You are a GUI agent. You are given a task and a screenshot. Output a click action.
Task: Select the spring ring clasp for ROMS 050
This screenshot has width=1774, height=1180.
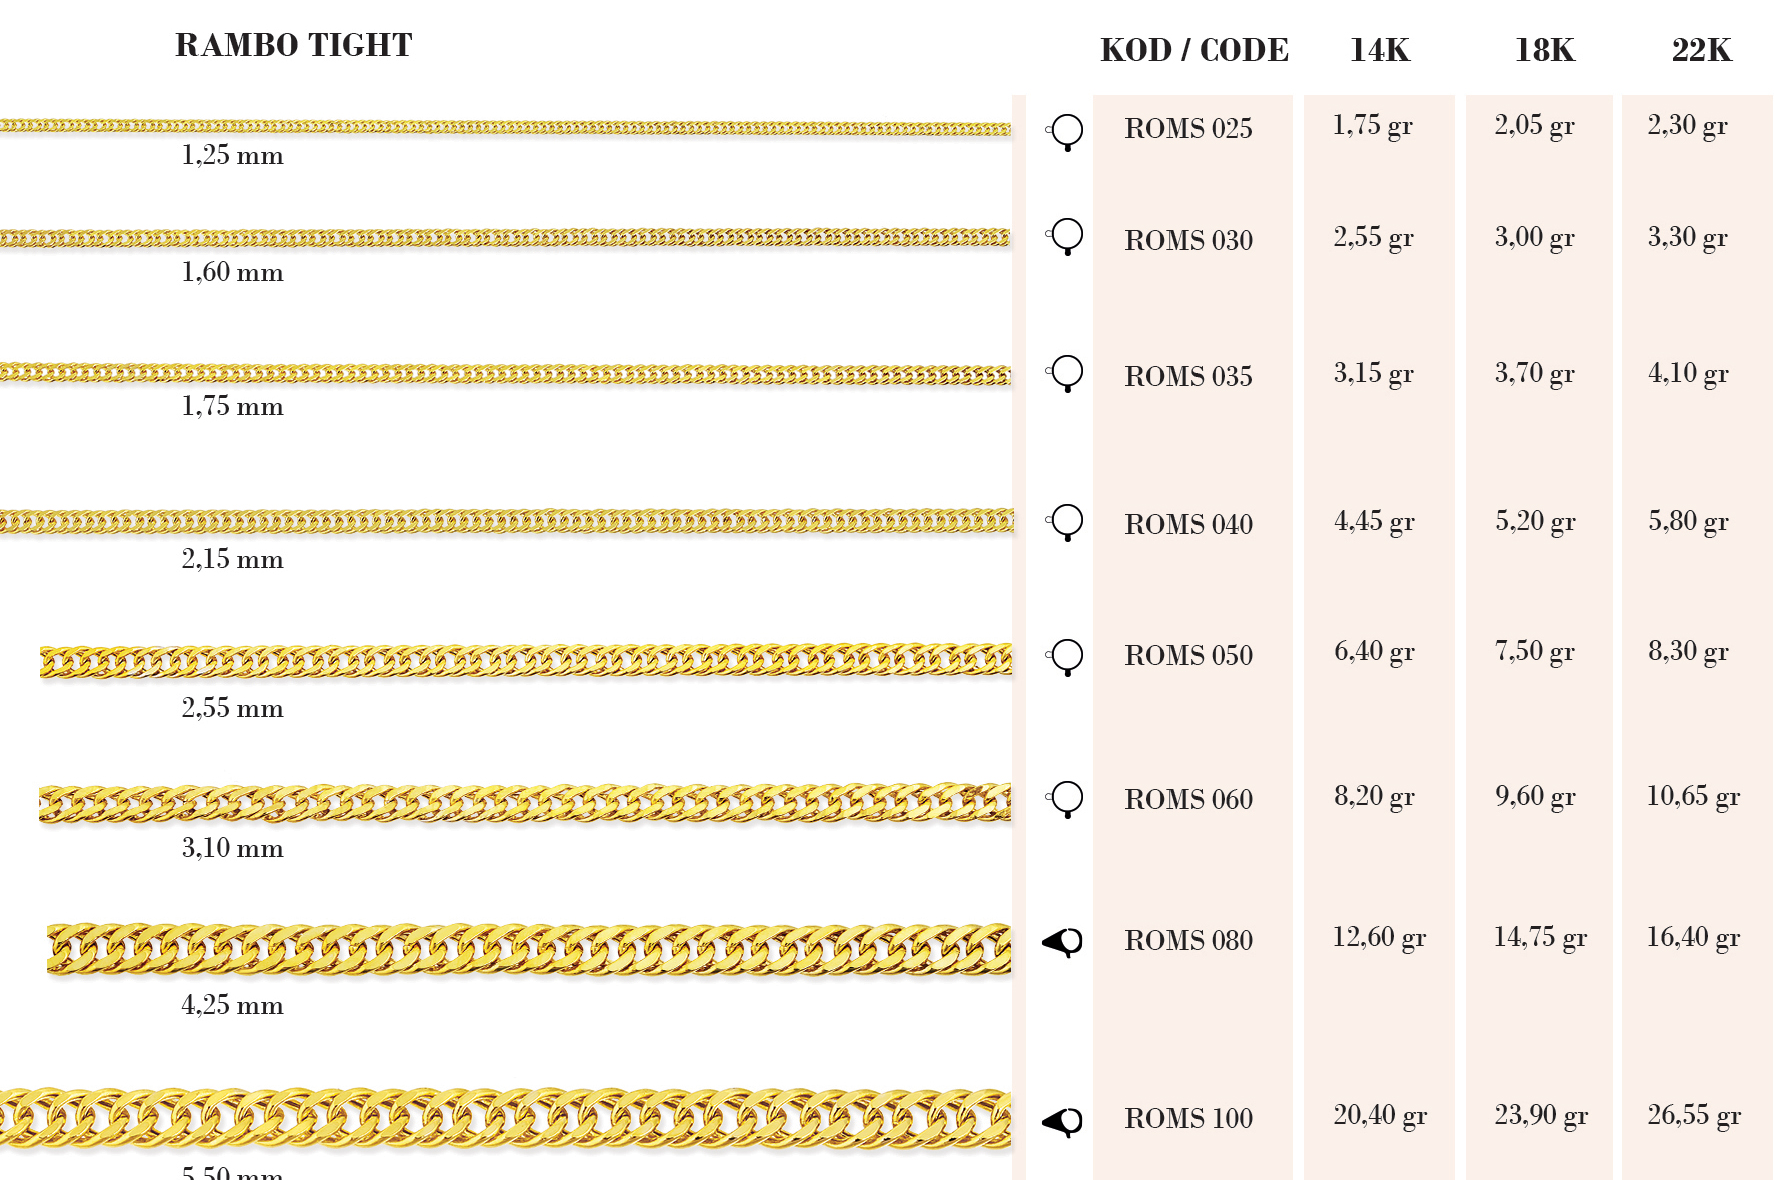(x=1066, y=657)
